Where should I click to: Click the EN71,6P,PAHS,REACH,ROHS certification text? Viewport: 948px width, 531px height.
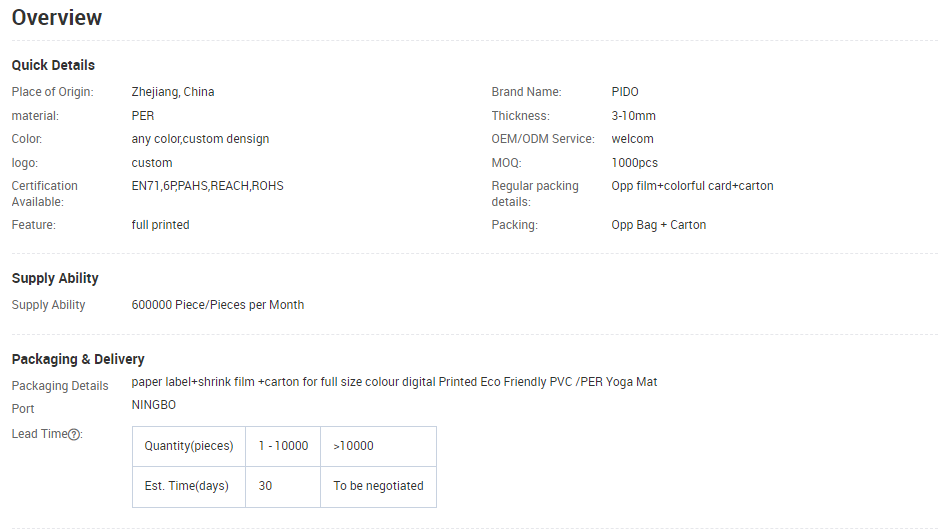pos(207,186)
